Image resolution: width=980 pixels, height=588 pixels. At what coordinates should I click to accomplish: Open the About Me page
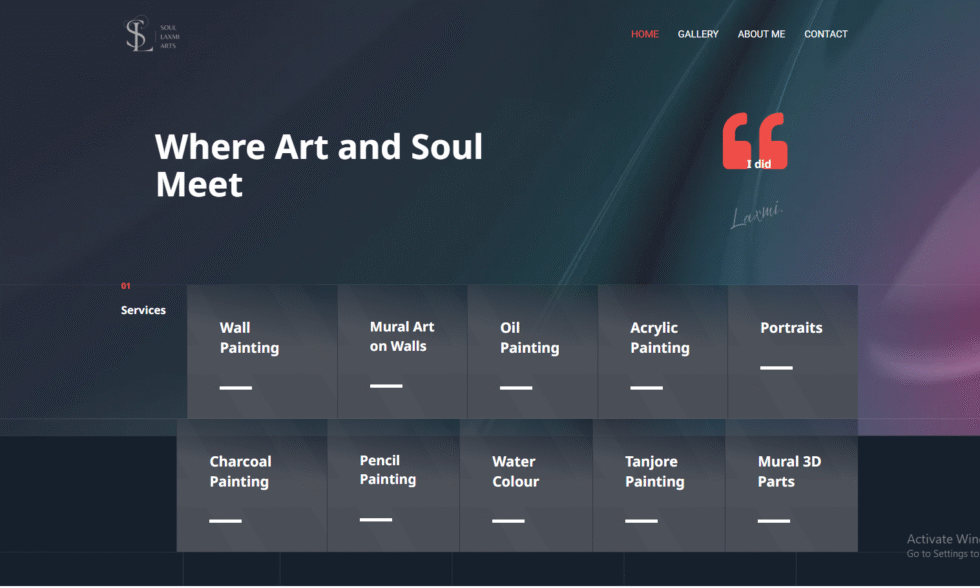[761, 34]
